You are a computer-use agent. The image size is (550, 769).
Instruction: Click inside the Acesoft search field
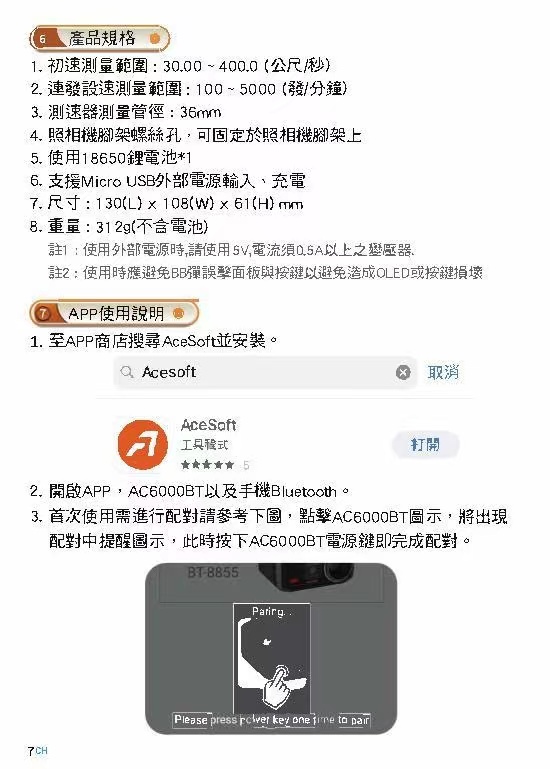click(x=265, y=372)
